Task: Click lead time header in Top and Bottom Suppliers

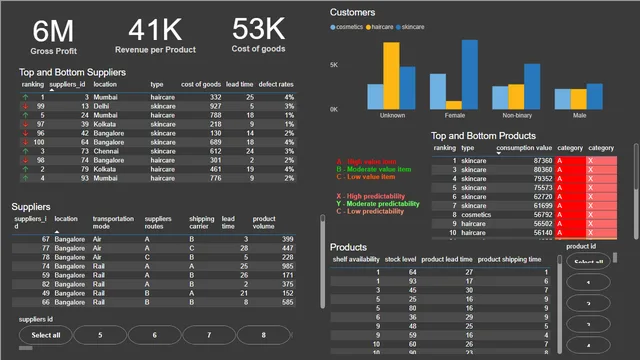Action: 240,84
